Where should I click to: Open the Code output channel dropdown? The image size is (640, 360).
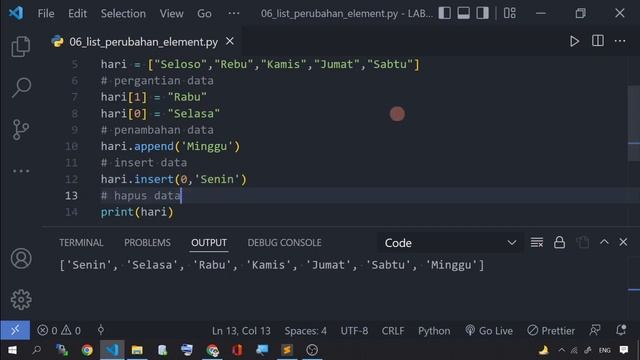(x=450, y=243)
